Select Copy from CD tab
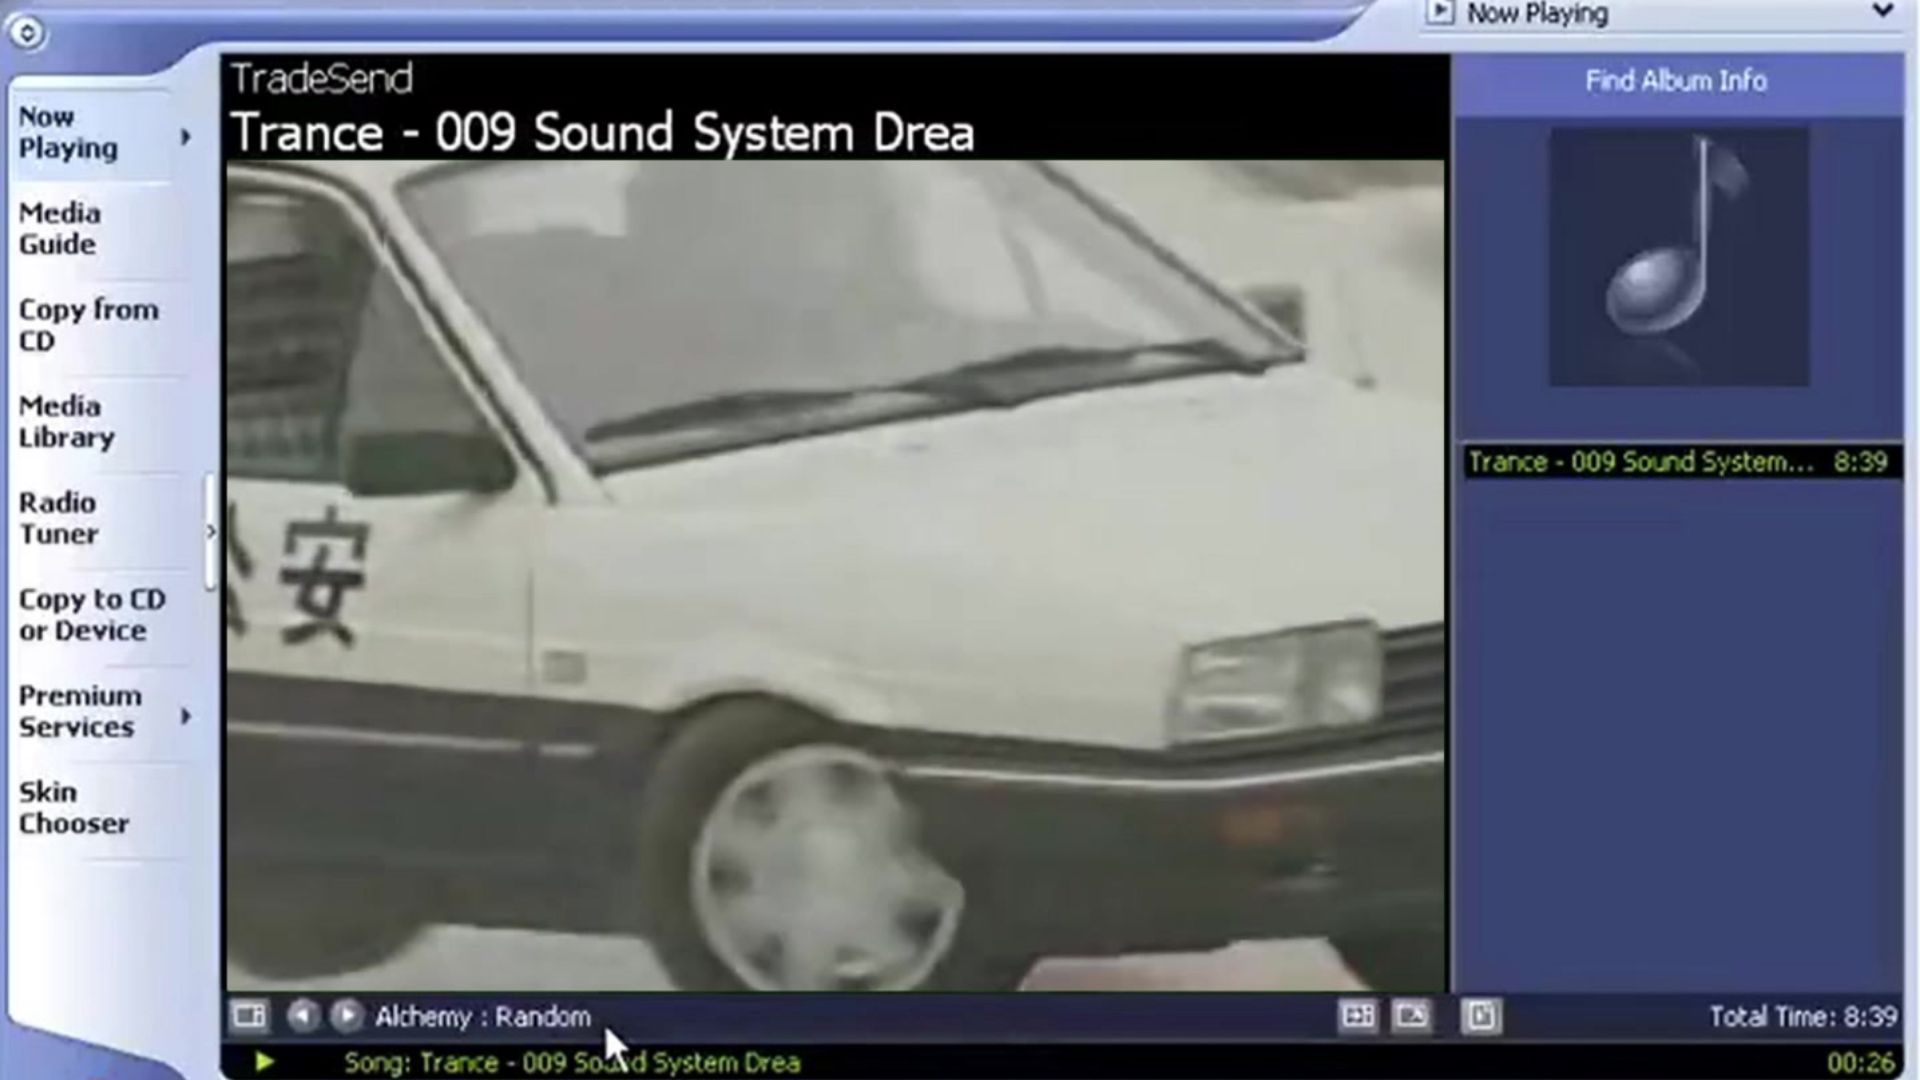The width and height of the screenshot is (1920, 1080). [87, 324]
